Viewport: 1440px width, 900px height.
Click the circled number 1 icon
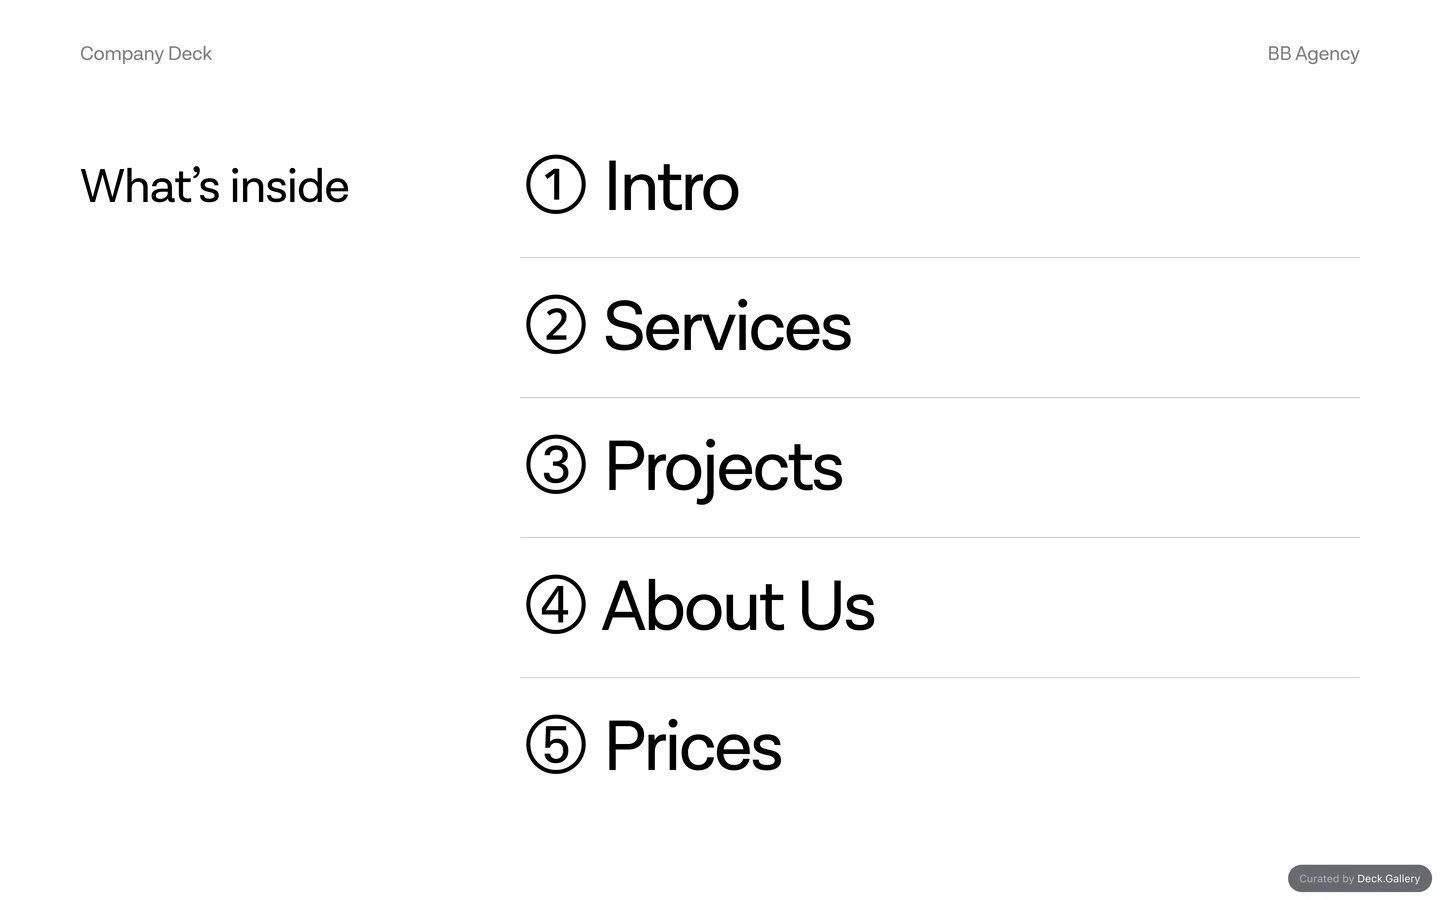tap(555, 185)
